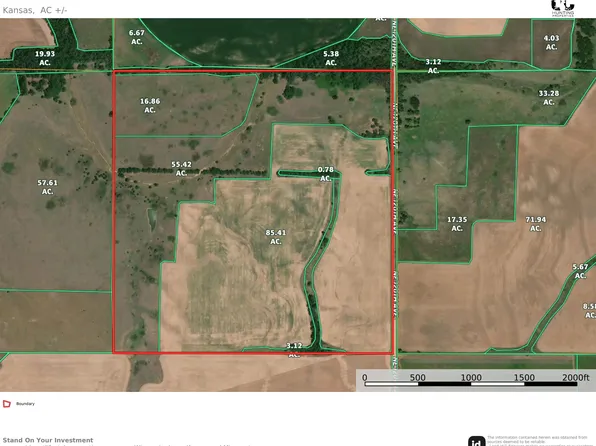Click the '5.38 AC.' parcel label

331,58
